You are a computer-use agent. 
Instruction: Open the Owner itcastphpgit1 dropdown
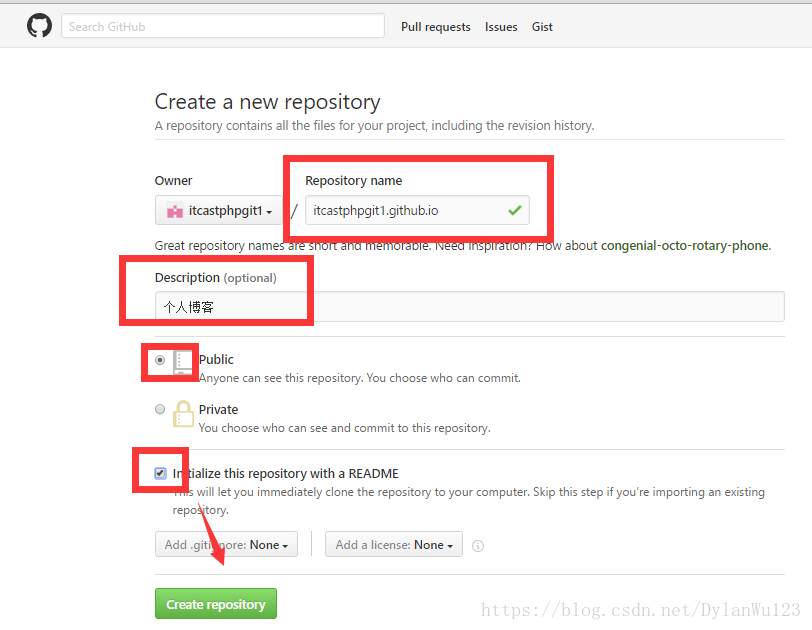click(x=219, y=210)
